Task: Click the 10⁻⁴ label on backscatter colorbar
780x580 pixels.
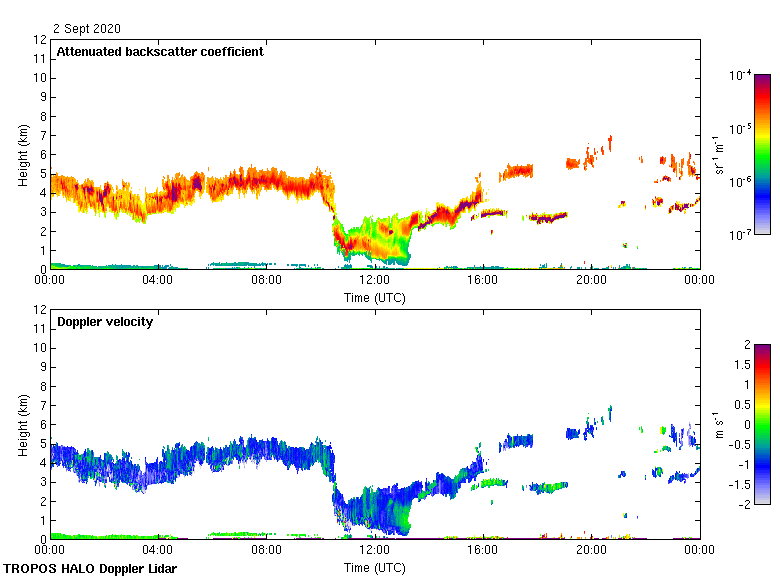Action: pos(741,76)
